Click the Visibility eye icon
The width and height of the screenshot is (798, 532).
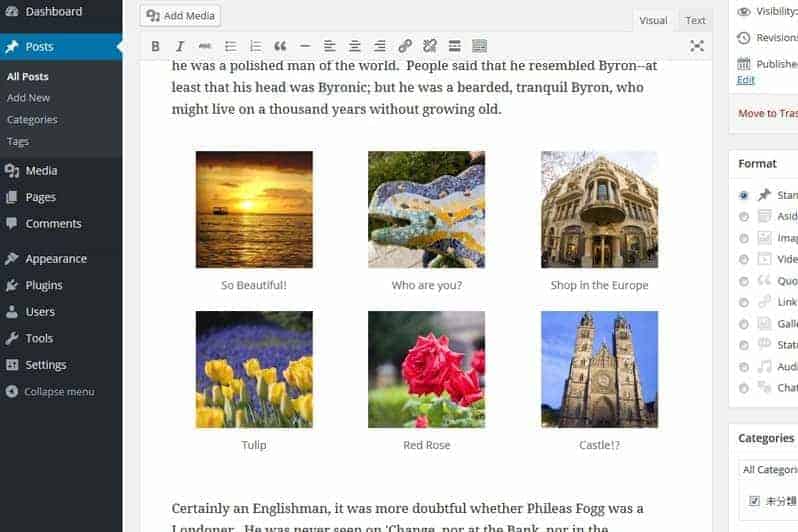tap(744, 11)
